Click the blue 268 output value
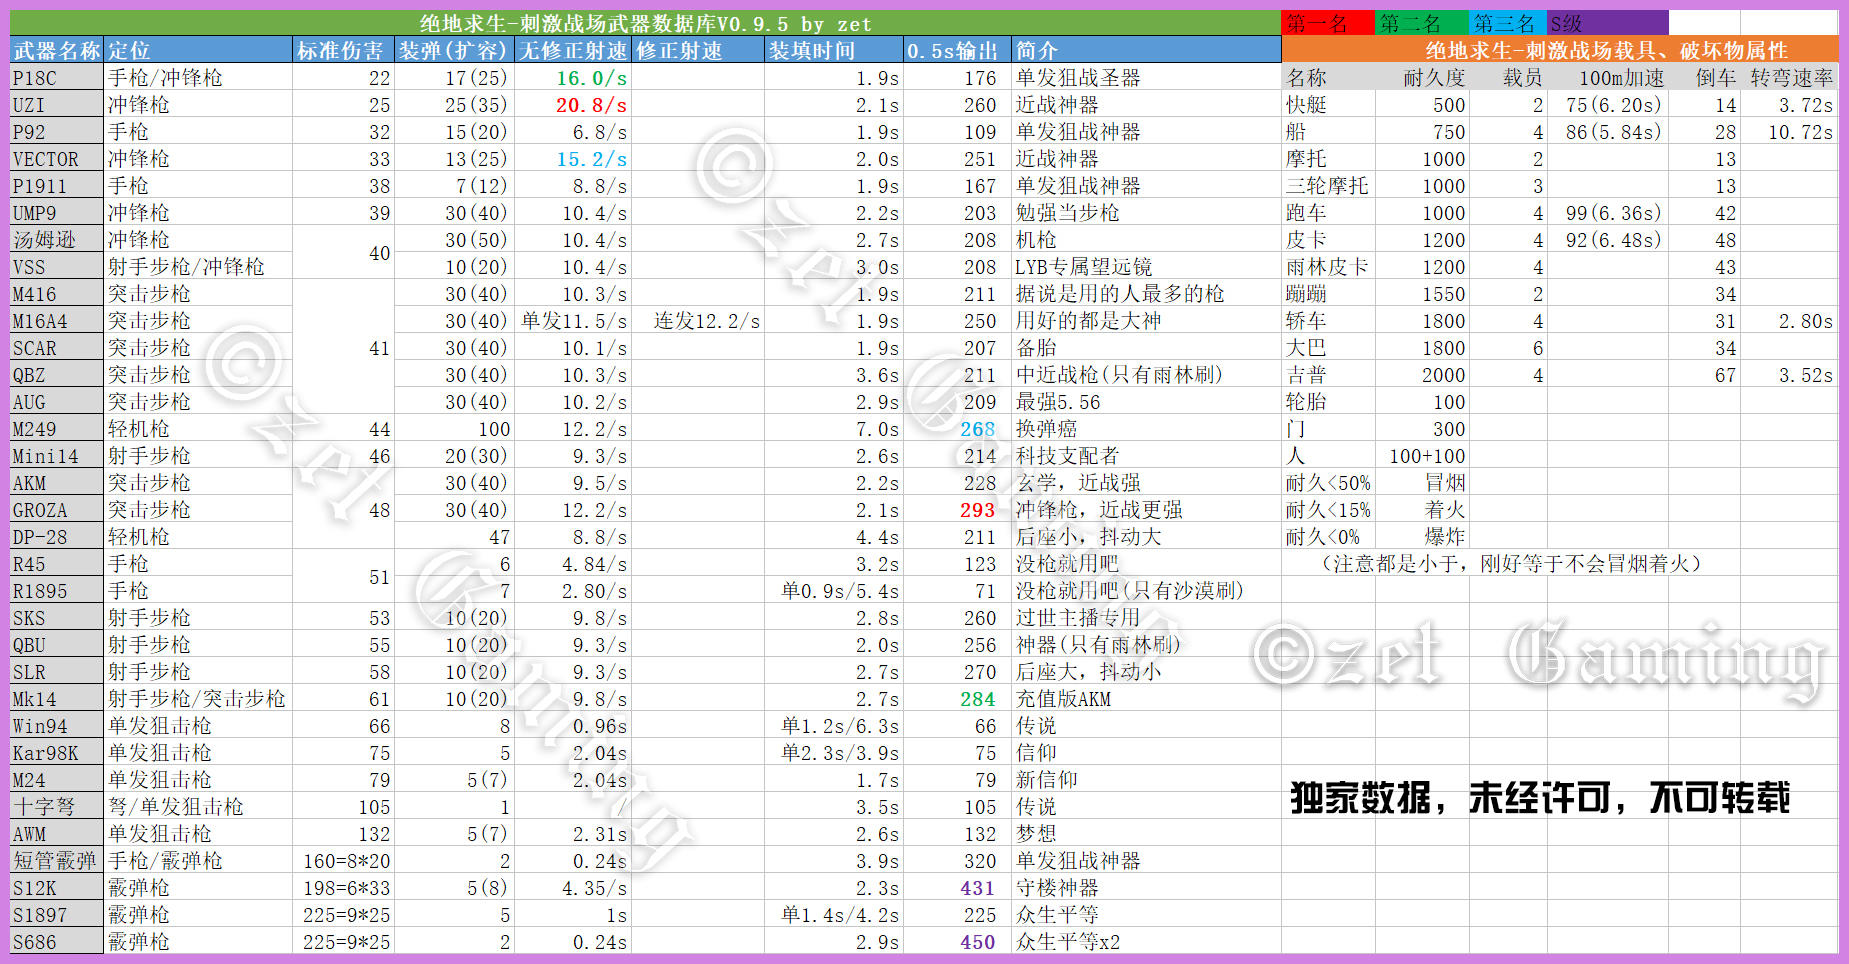The height and width of the screenshot is (964, 1849). [x=978, y=429]
